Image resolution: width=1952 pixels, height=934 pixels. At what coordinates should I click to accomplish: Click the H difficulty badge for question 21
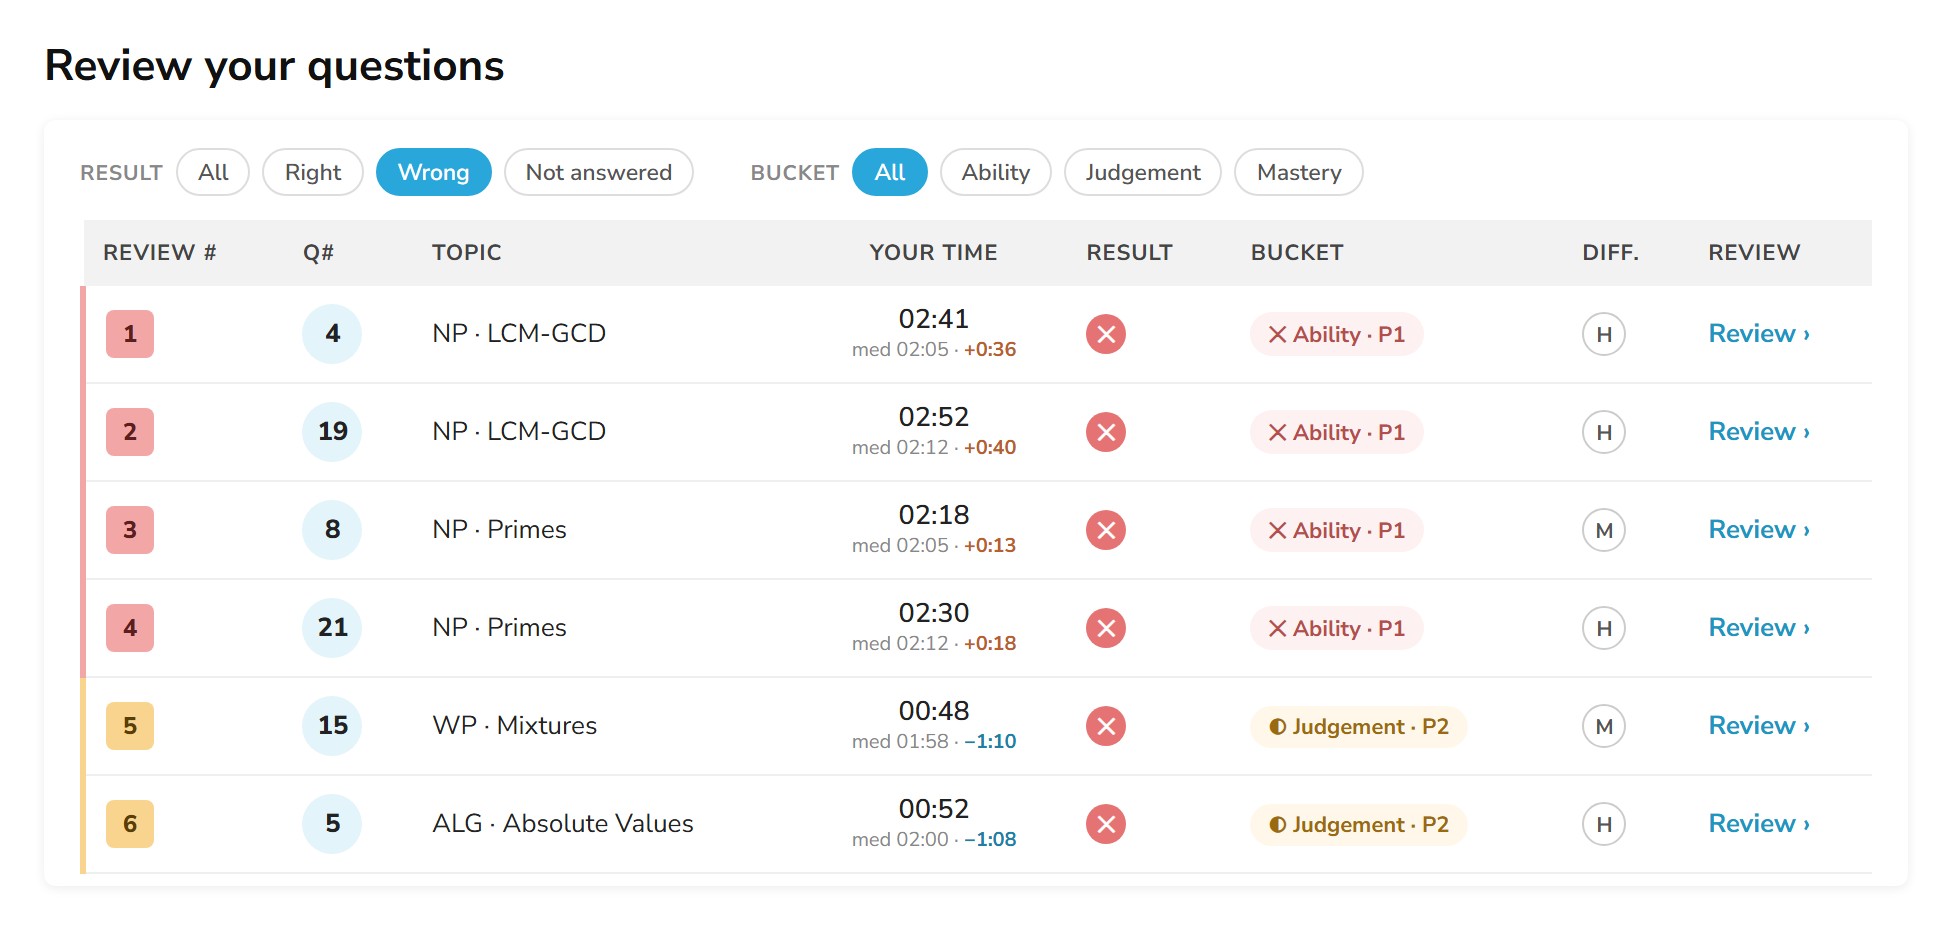coord(1604,628)
